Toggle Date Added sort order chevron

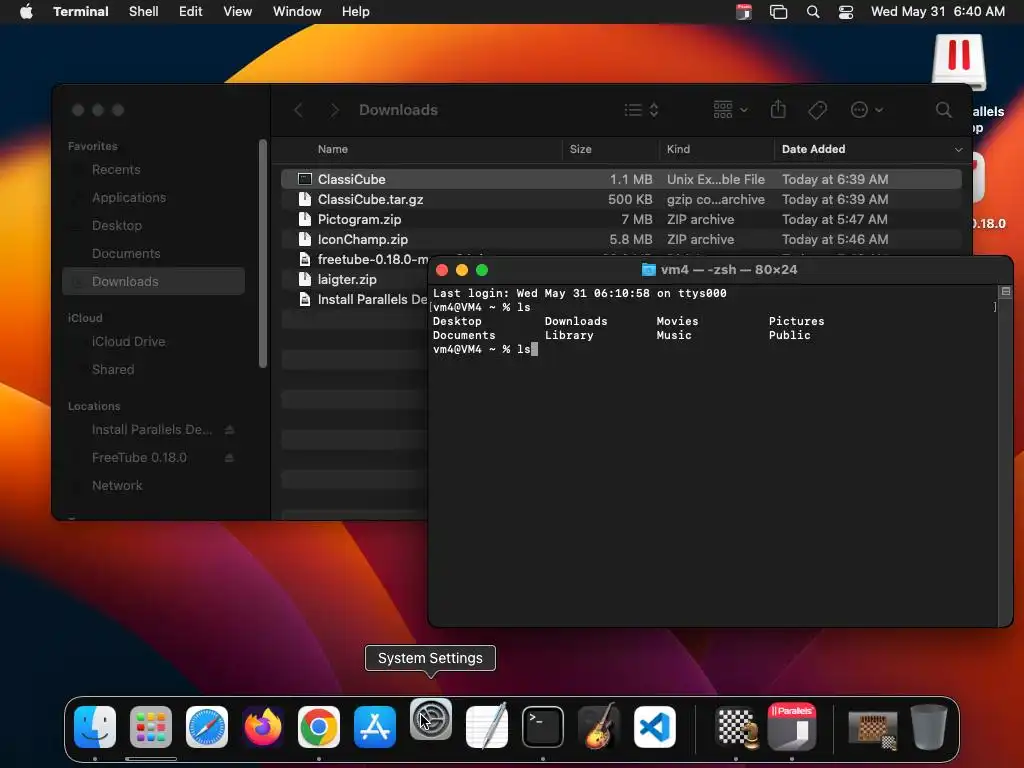[x=958, y=150]
